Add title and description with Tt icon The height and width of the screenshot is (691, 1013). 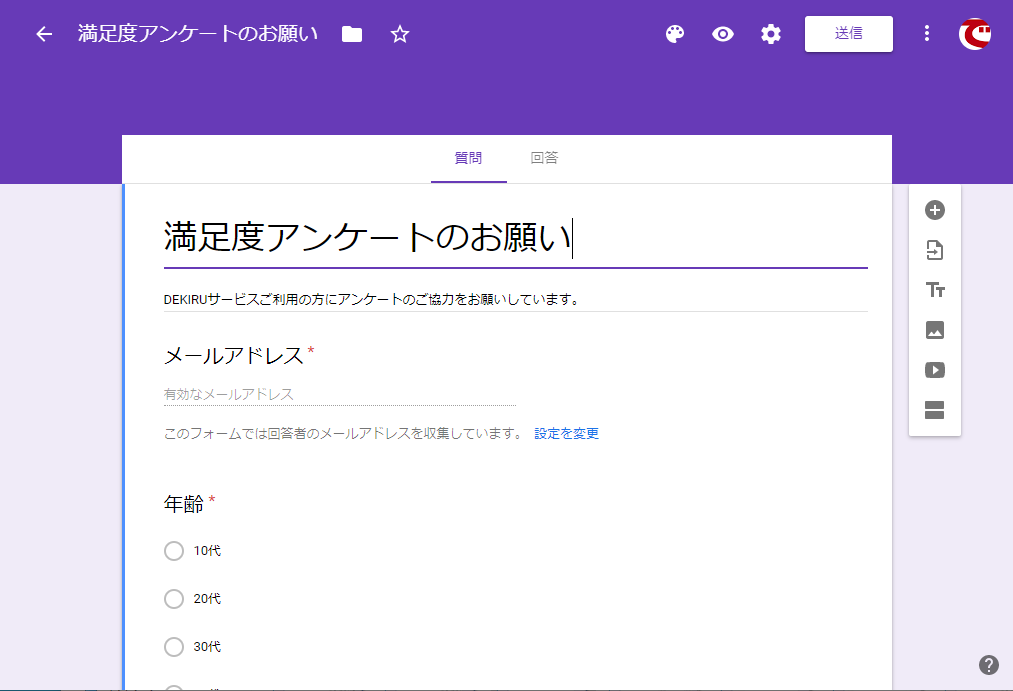(x=935, y=290)
